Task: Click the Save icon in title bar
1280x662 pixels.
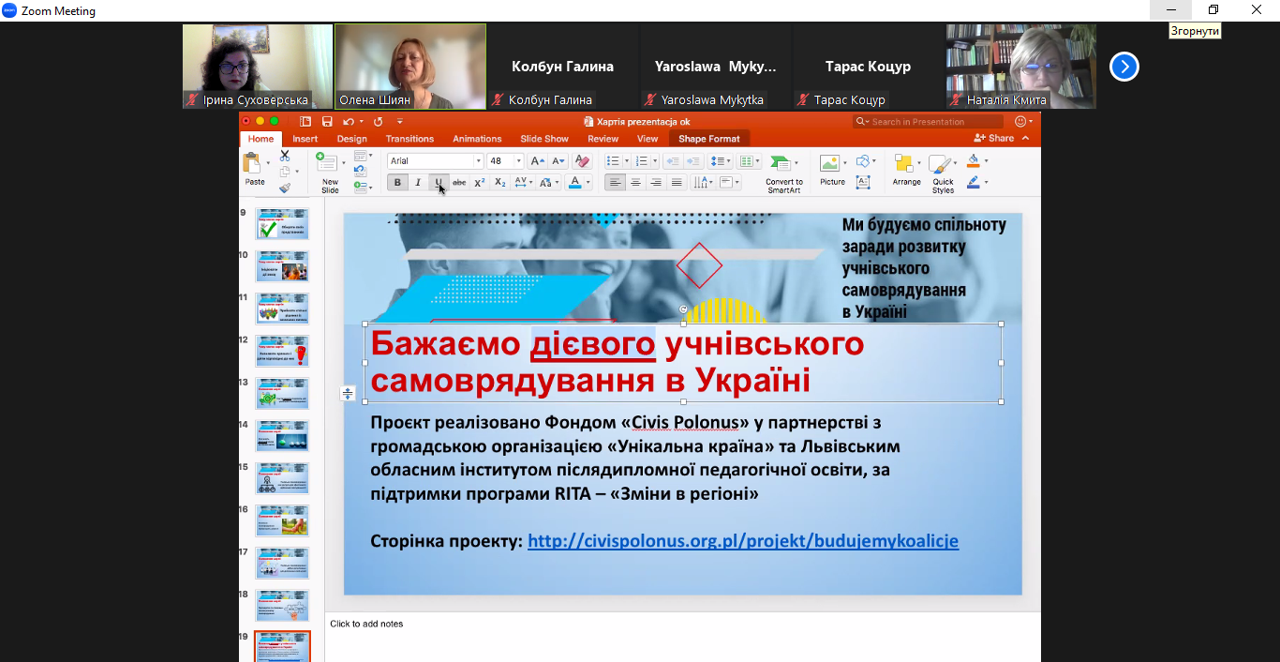Action: (x=327, y=122)
